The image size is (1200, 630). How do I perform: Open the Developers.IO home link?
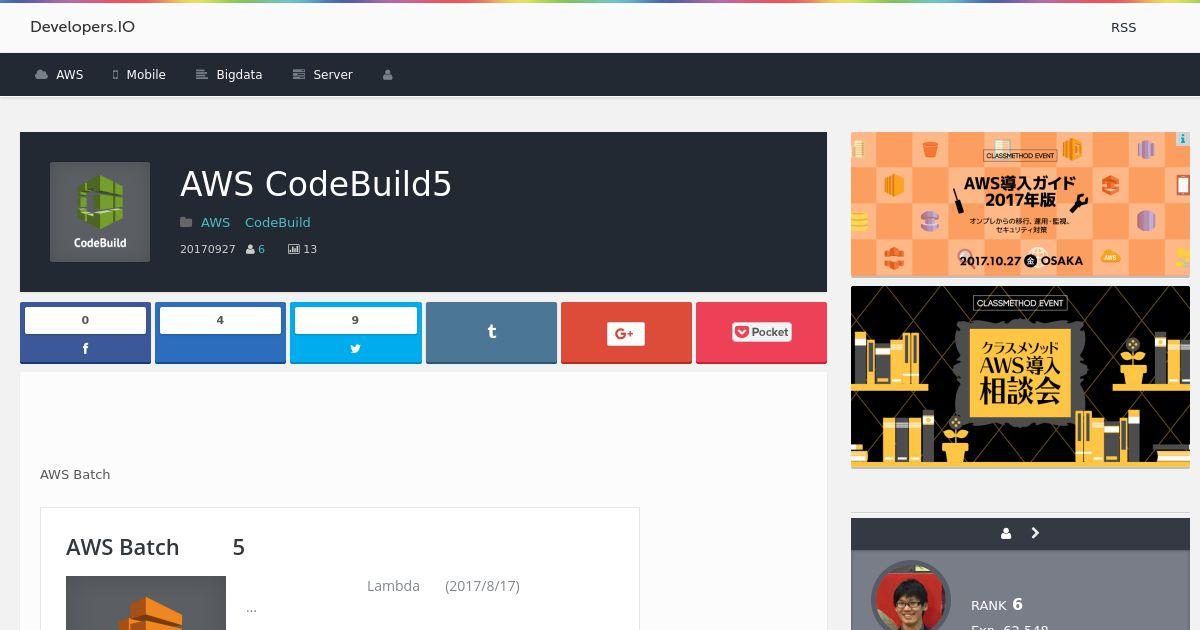click(82, 27)
